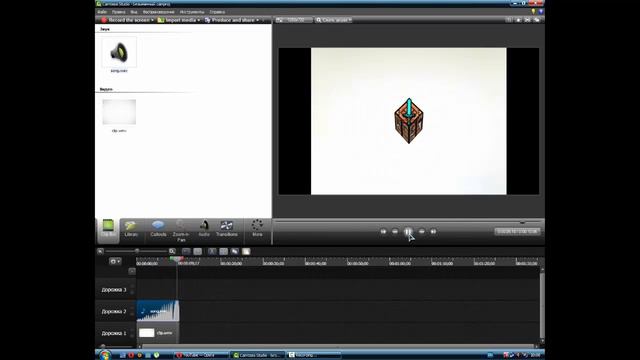
Task: Select the Дорожка 2 track header
Action: pos(114,311)
